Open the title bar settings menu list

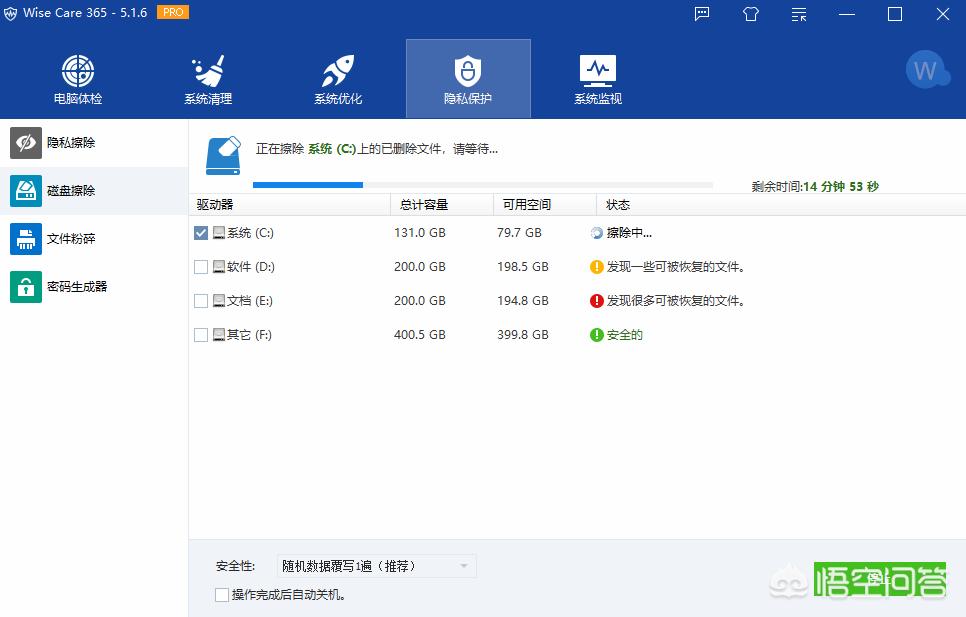point(799,14)
